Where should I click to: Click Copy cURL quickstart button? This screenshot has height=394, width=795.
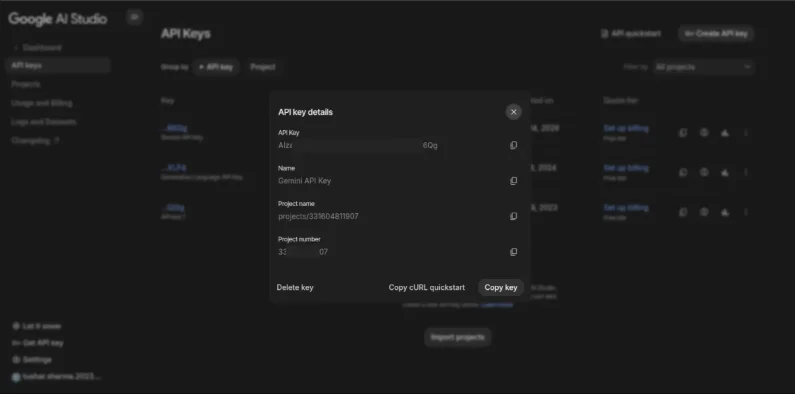426,288
